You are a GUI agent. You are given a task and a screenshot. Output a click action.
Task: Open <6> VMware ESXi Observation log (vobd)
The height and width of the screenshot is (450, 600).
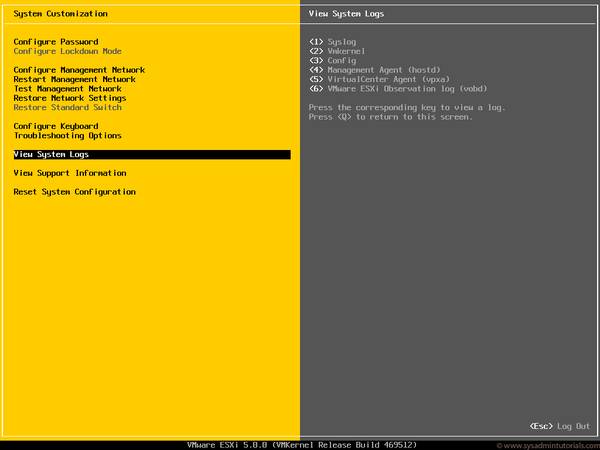(x=398, y=89)
